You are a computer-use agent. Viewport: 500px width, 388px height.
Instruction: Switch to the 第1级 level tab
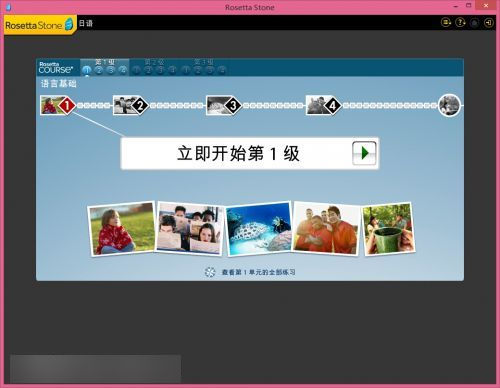coord(105,62)
